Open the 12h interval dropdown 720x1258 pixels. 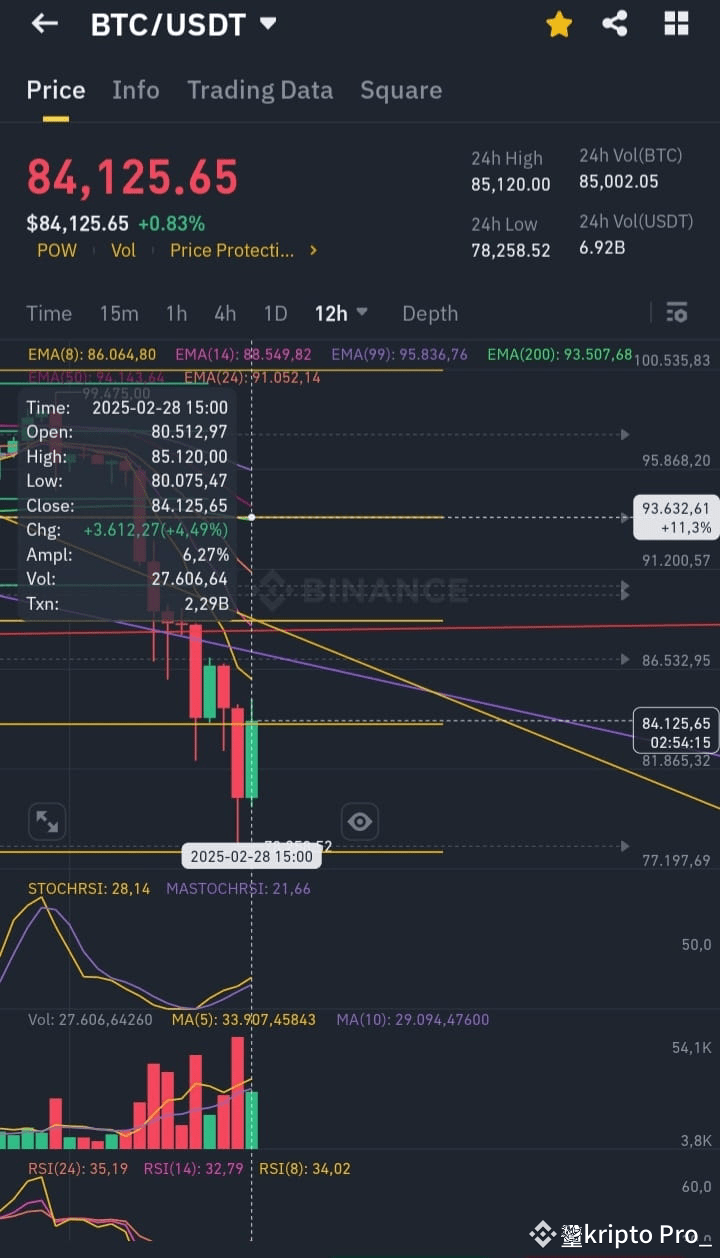341,313
